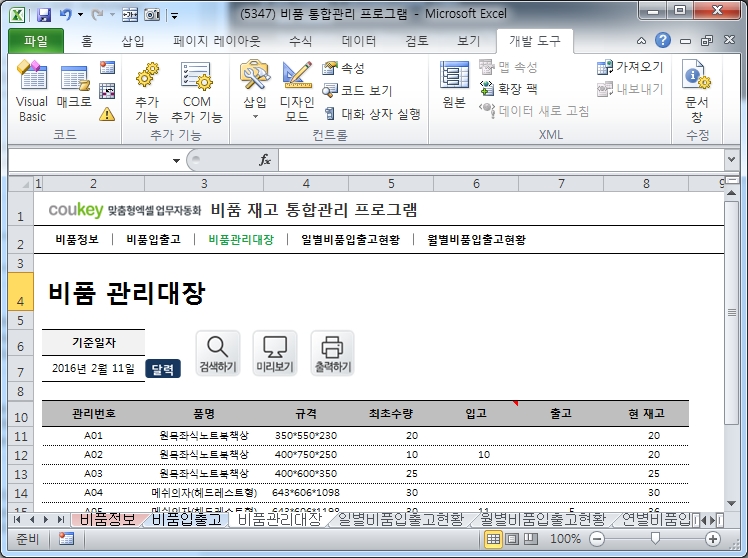Open Excel Help question mark
Viewport: 748px width, 558px height.
tap(663, 41)
